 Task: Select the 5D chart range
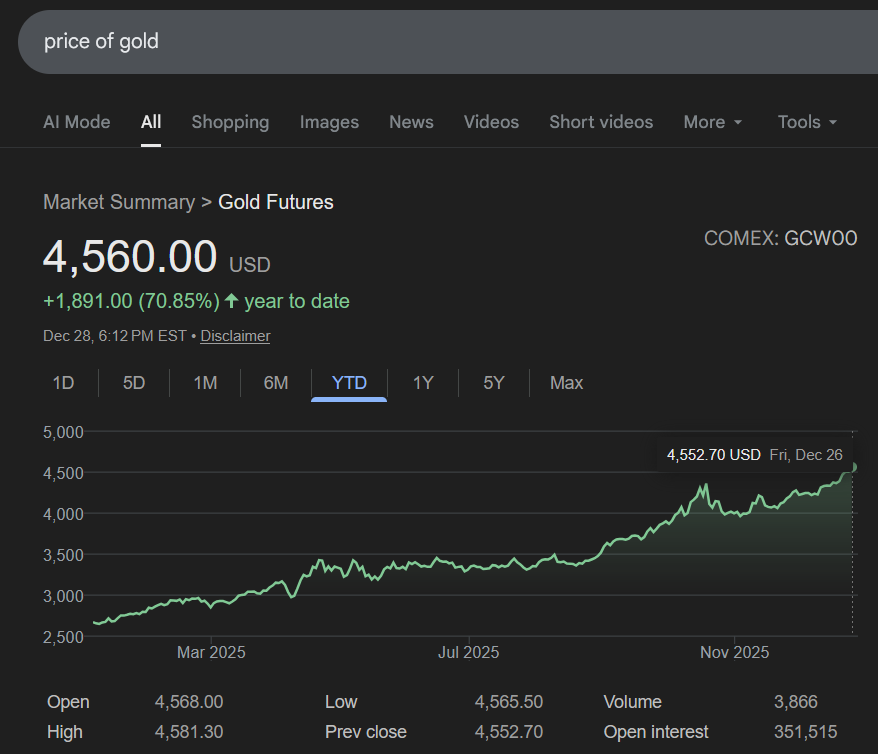[134, 383]
